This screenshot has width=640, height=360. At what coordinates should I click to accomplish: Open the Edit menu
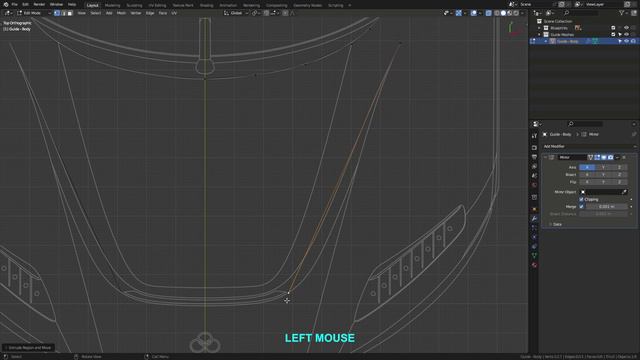[x=25, y=4]
